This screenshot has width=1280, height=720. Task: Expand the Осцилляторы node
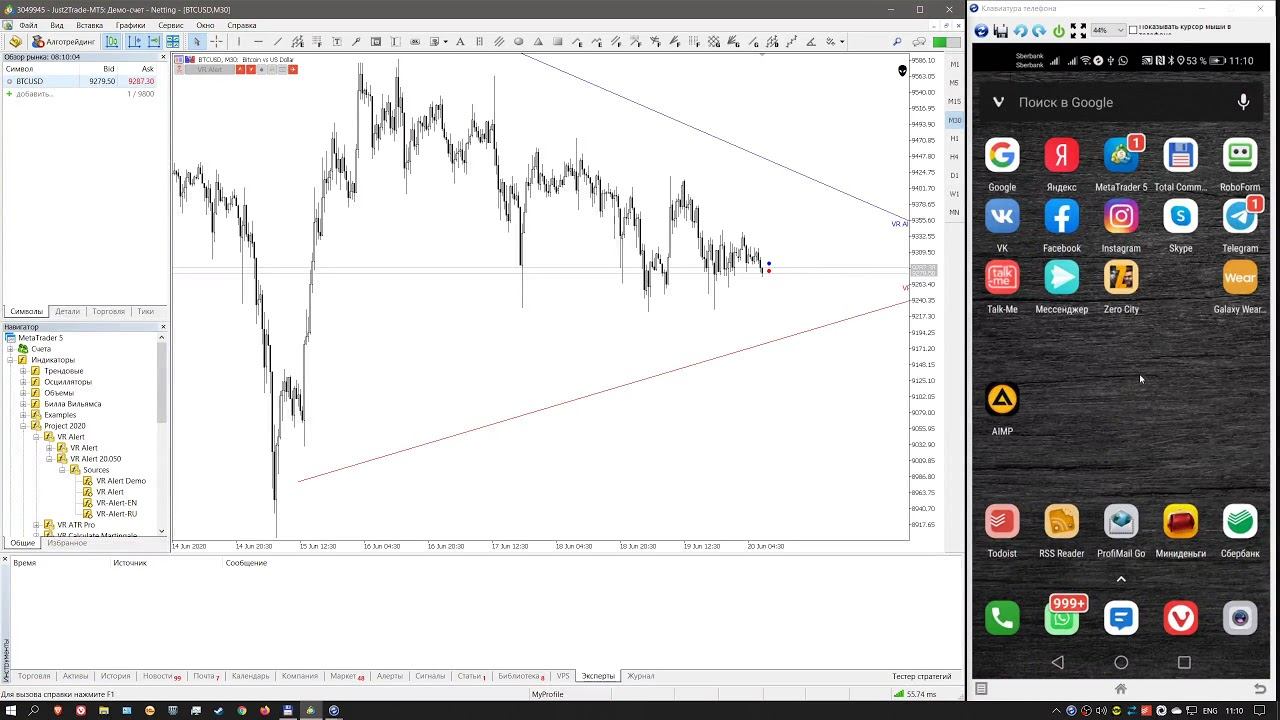23,382
